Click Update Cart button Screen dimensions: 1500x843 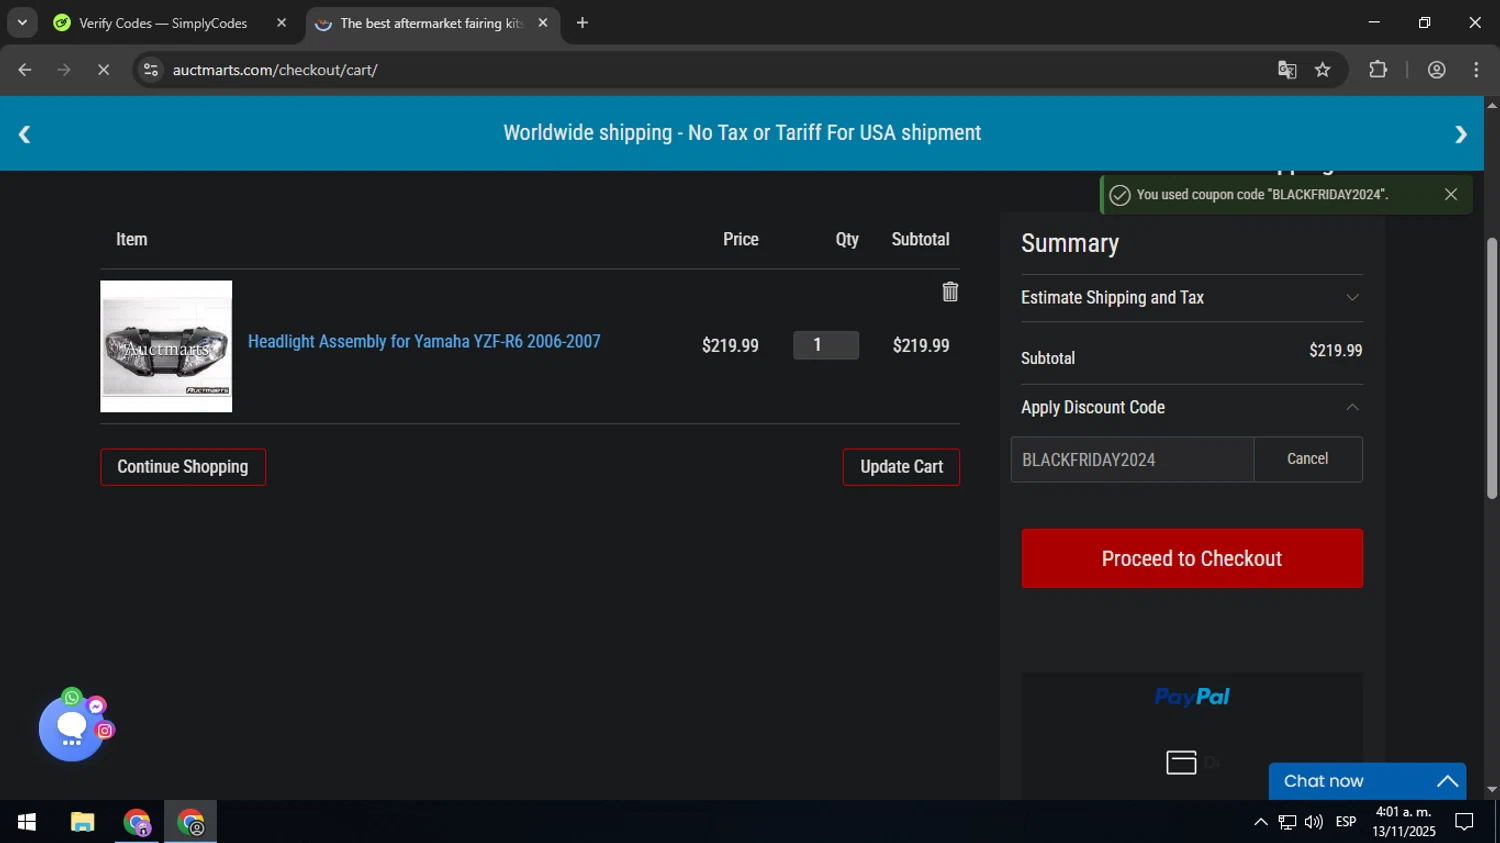901,467
